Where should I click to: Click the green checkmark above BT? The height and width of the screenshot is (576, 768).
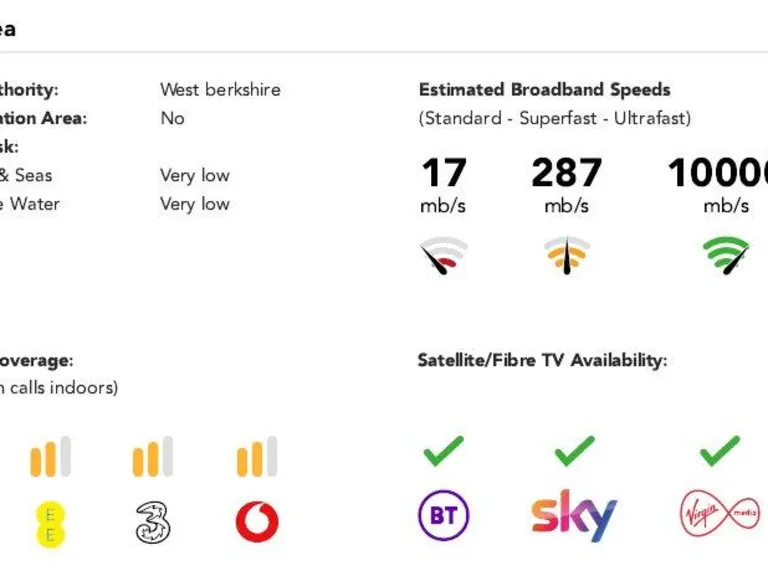coord(443,451)
